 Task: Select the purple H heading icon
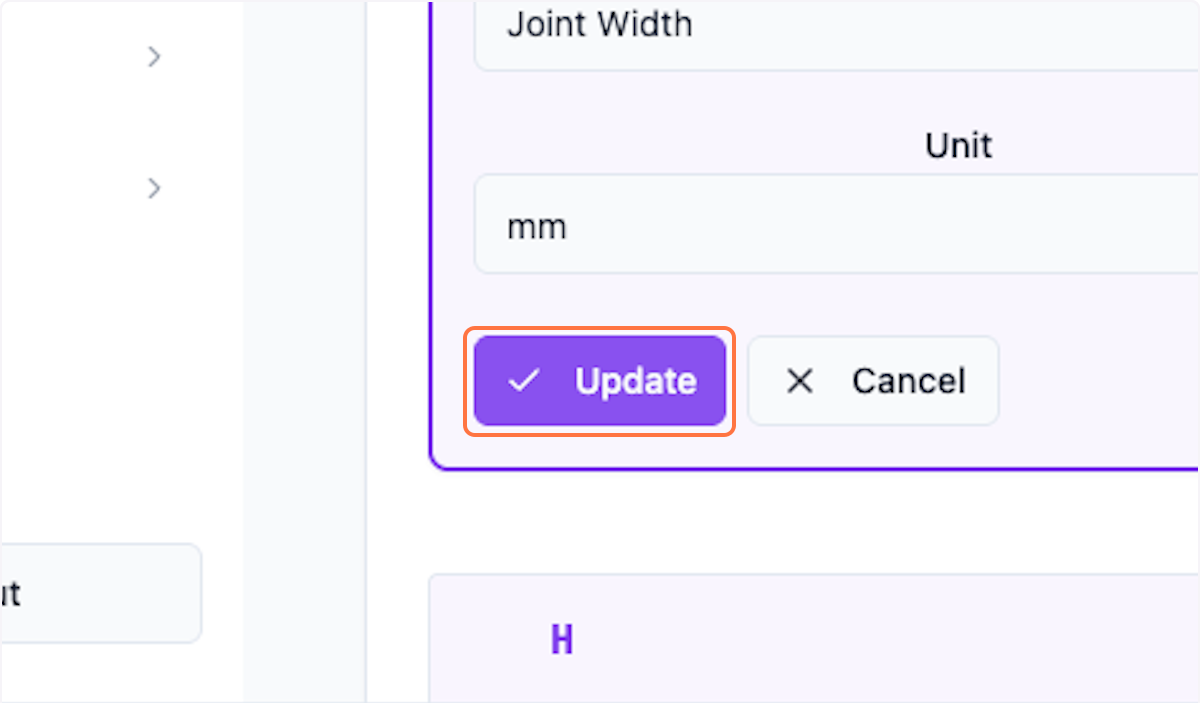tap(562, 639)
